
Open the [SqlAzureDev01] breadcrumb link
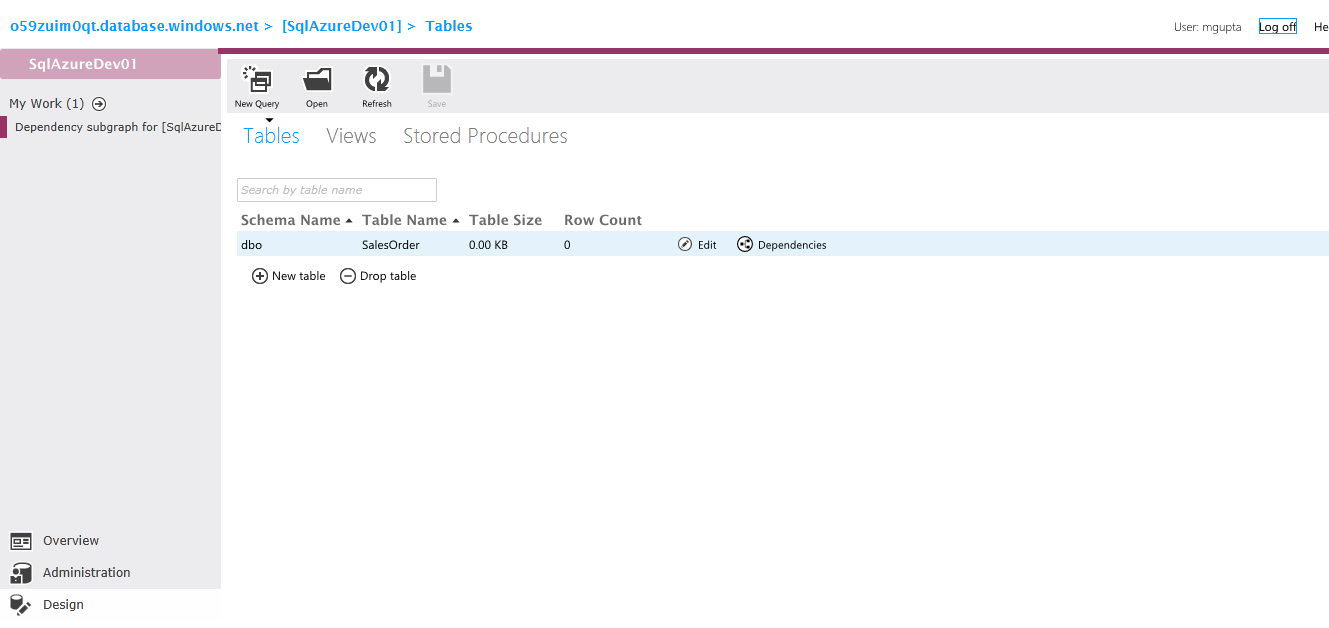click(342, 26)
